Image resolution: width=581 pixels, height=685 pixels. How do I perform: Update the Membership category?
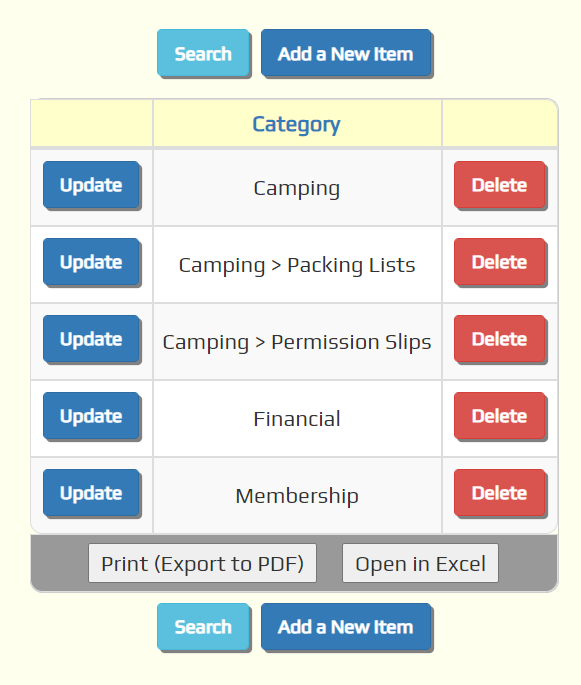point(91,492)
